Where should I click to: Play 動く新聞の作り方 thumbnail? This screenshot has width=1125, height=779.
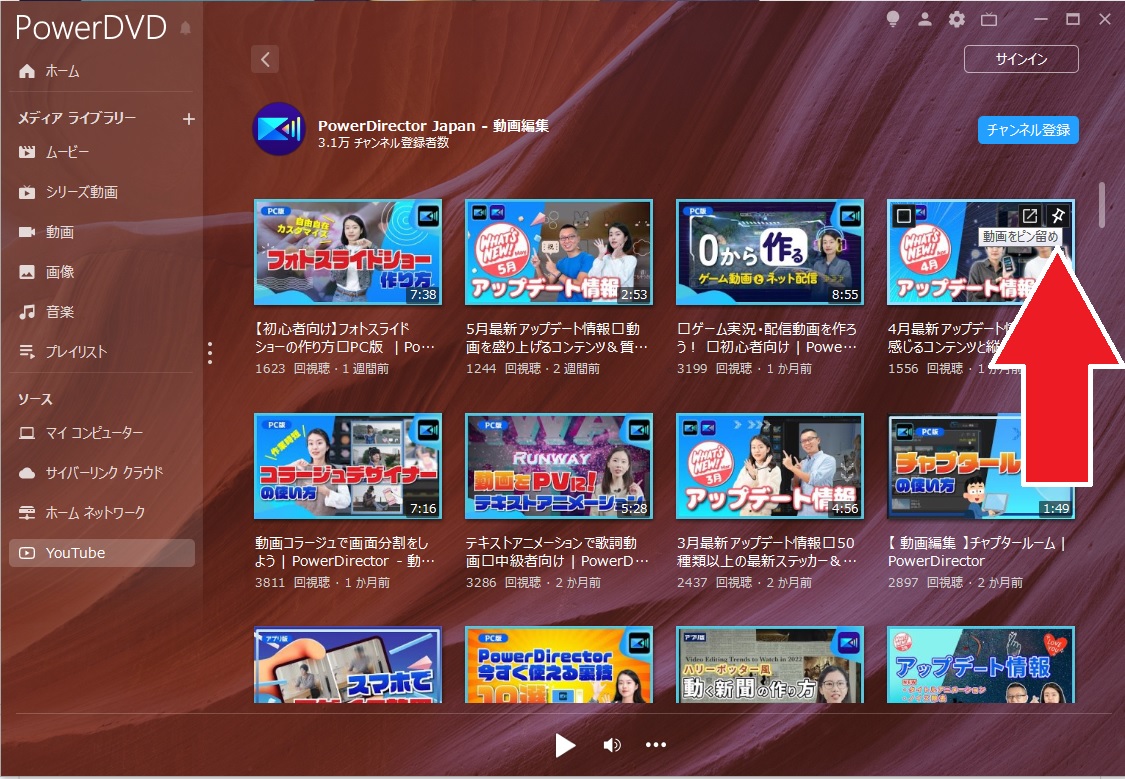tap(770, 664)
